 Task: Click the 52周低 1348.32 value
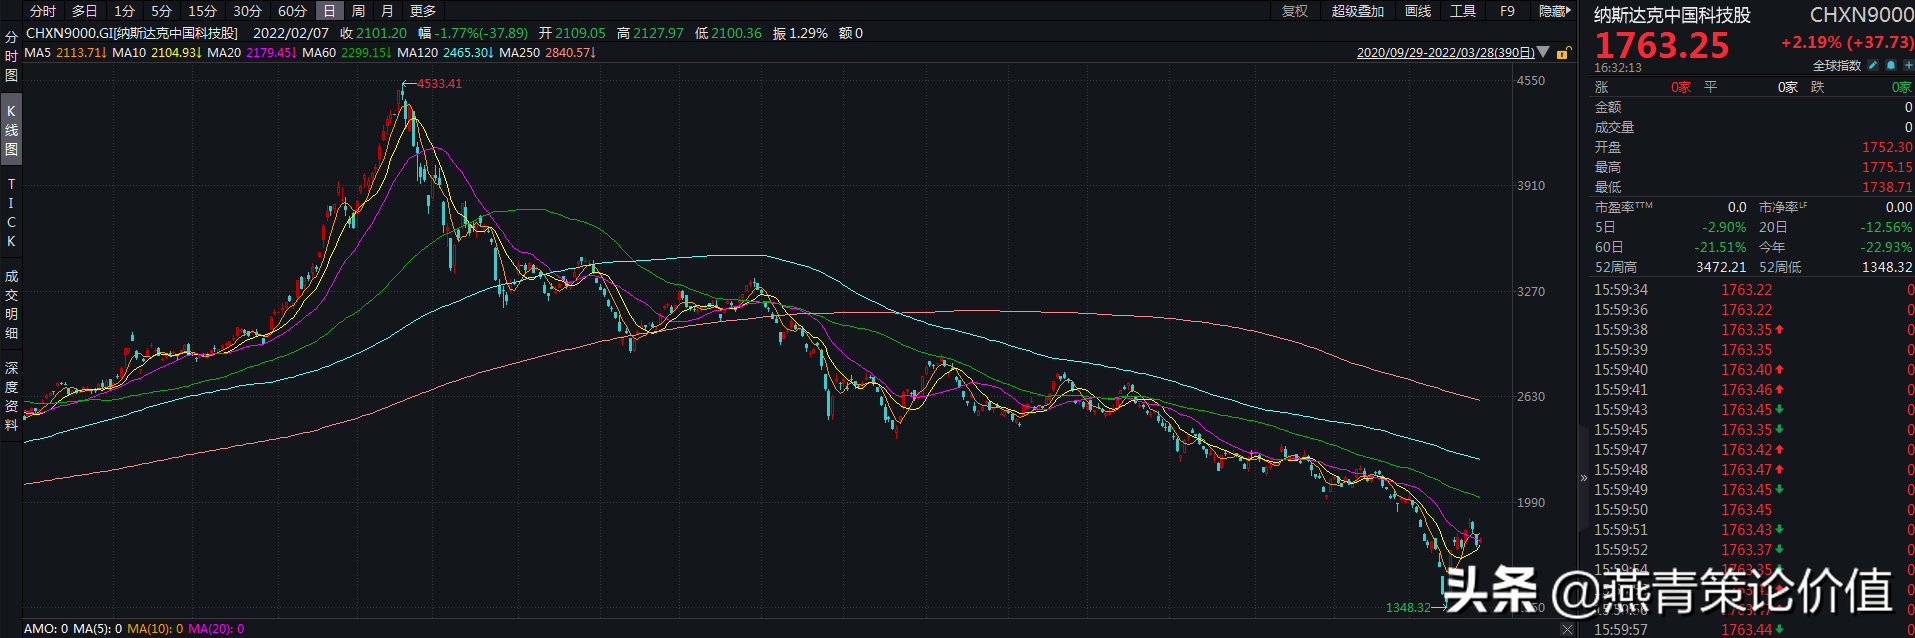[1887, 267]
